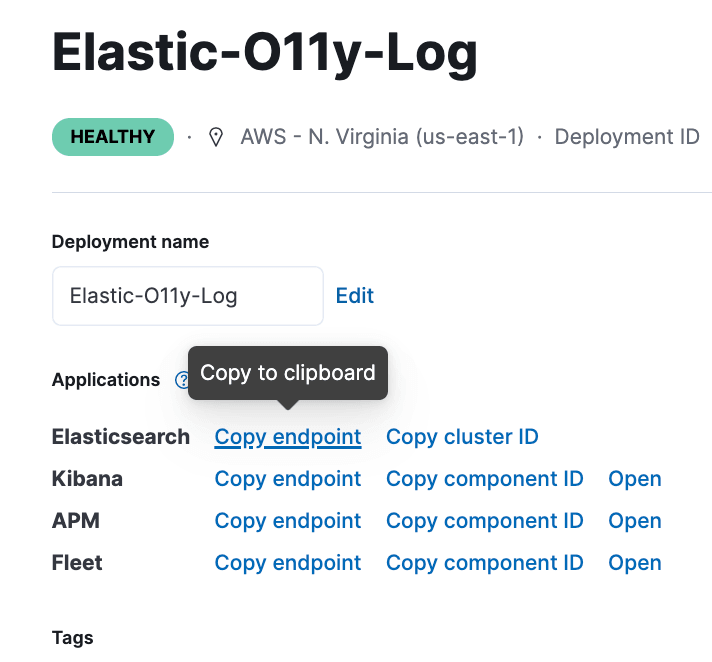Click the green HEALTHY status badge
712x662 pixels.
click(x=112, y=137)
